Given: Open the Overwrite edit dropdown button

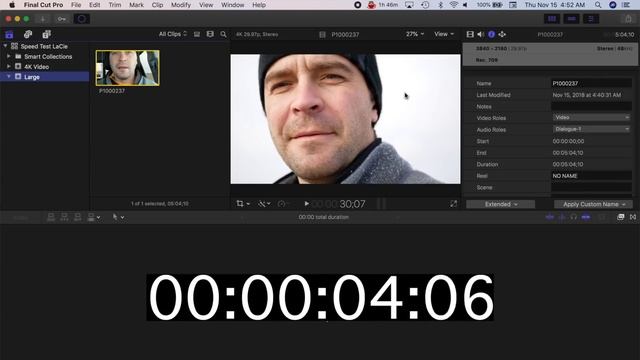Looking at the screenshot, I should 93,217.
